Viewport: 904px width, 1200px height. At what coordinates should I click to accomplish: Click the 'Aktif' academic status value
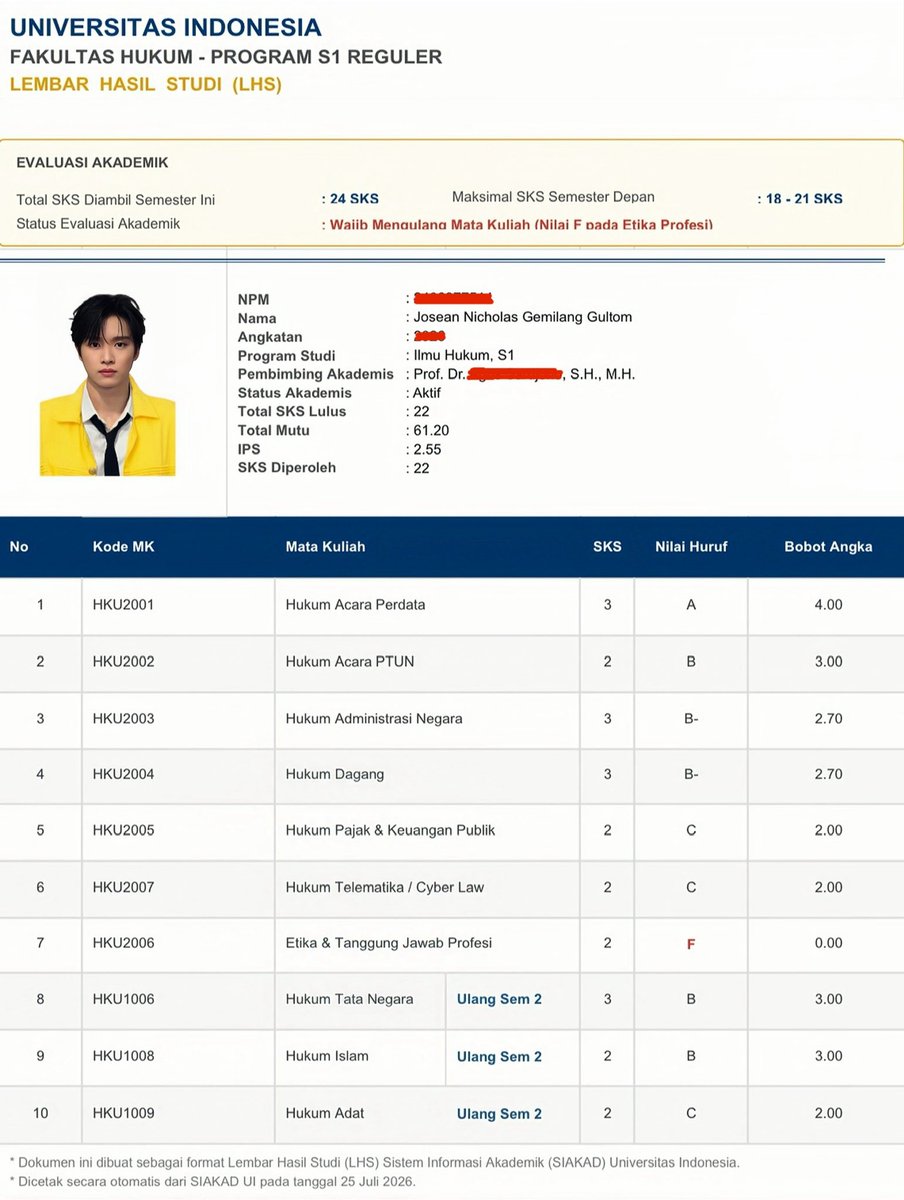click(427, 393)
